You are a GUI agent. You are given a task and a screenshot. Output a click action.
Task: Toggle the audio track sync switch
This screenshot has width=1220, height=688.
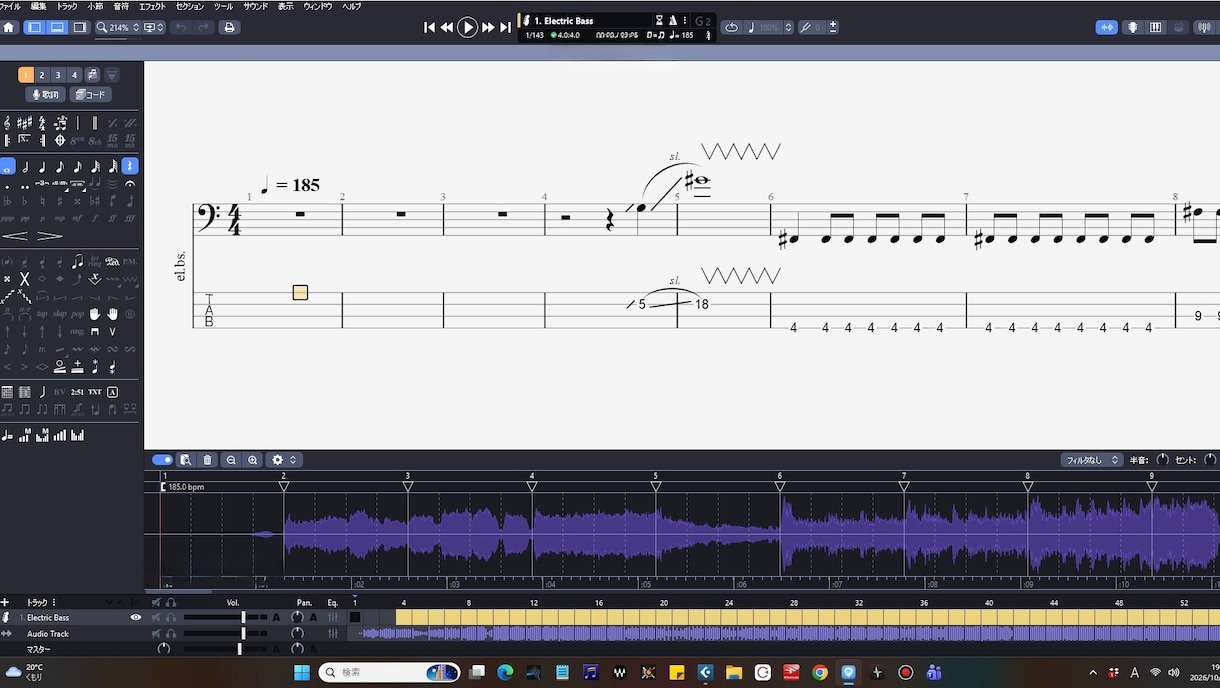tap(162, 460)
